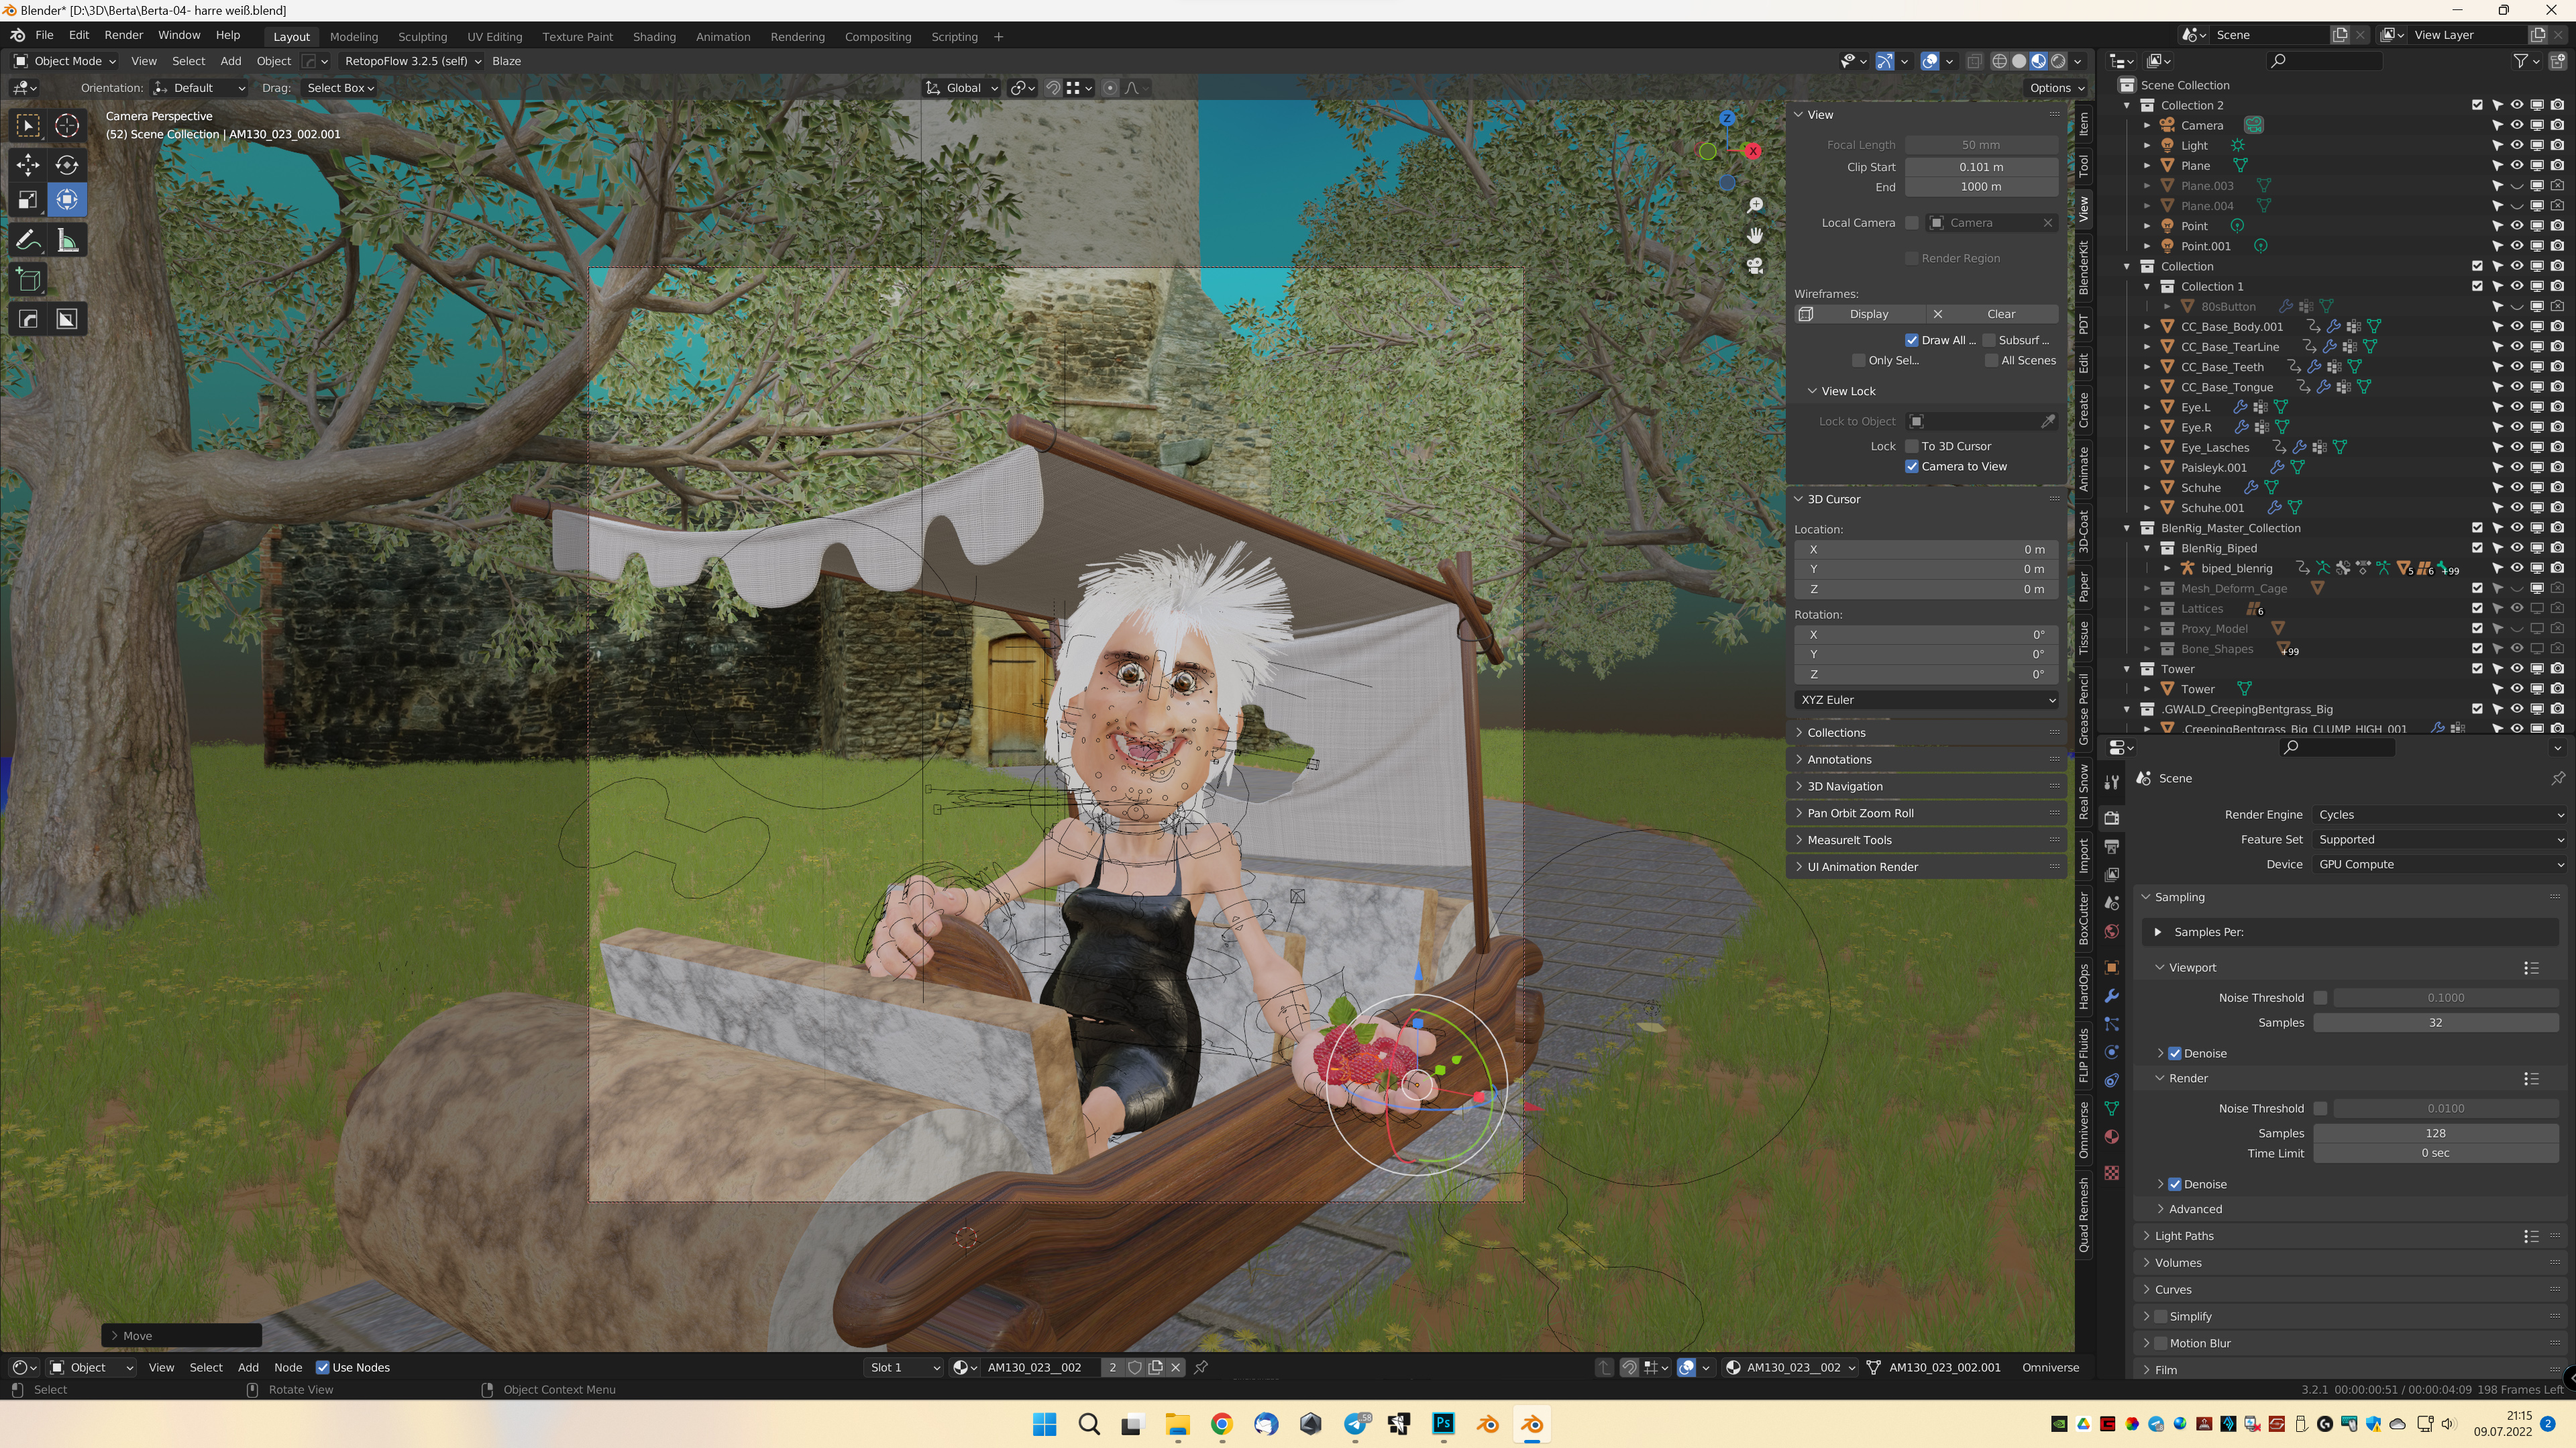Activate the Measure tool
The height and width of the screenshot is (1448, 2576).
(67, 240)
